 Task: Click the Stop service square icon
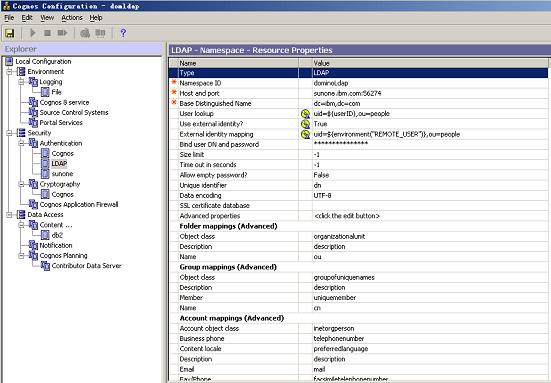[47, 33]
